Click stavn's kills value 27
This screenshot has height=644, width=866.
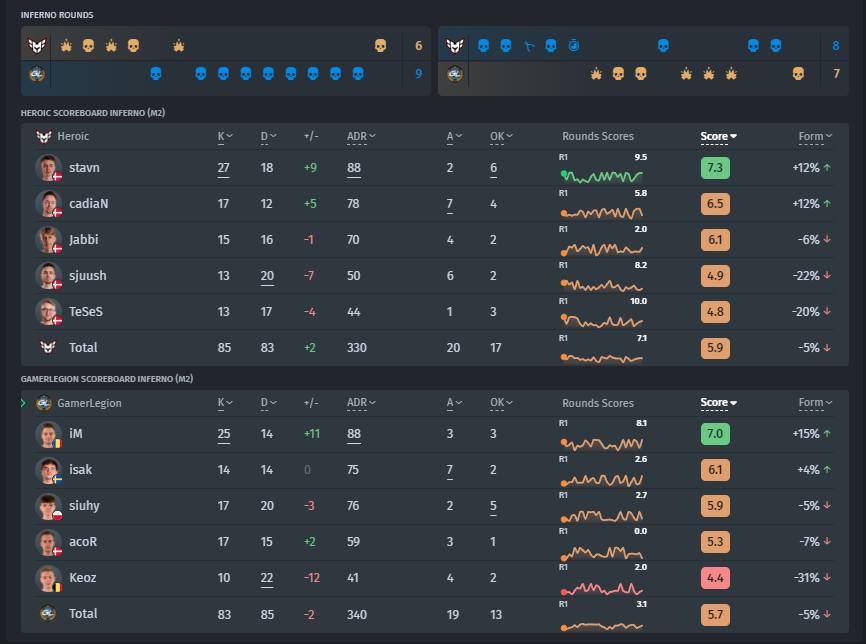point(223,168)
